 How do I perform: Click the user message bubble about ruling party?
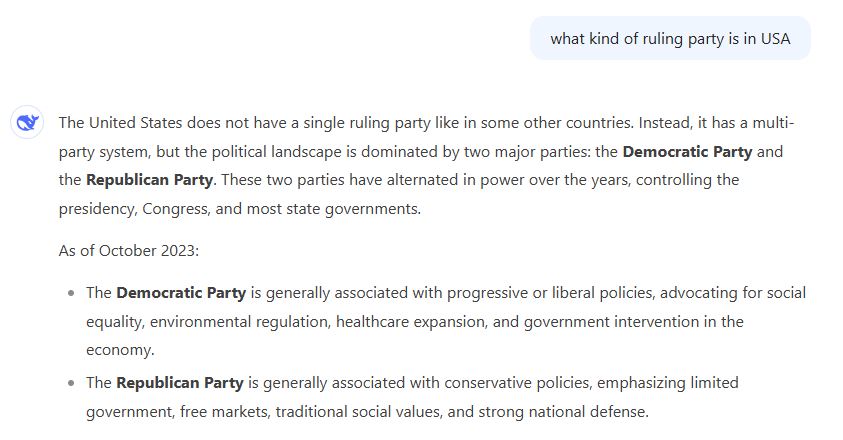(669, 39)
